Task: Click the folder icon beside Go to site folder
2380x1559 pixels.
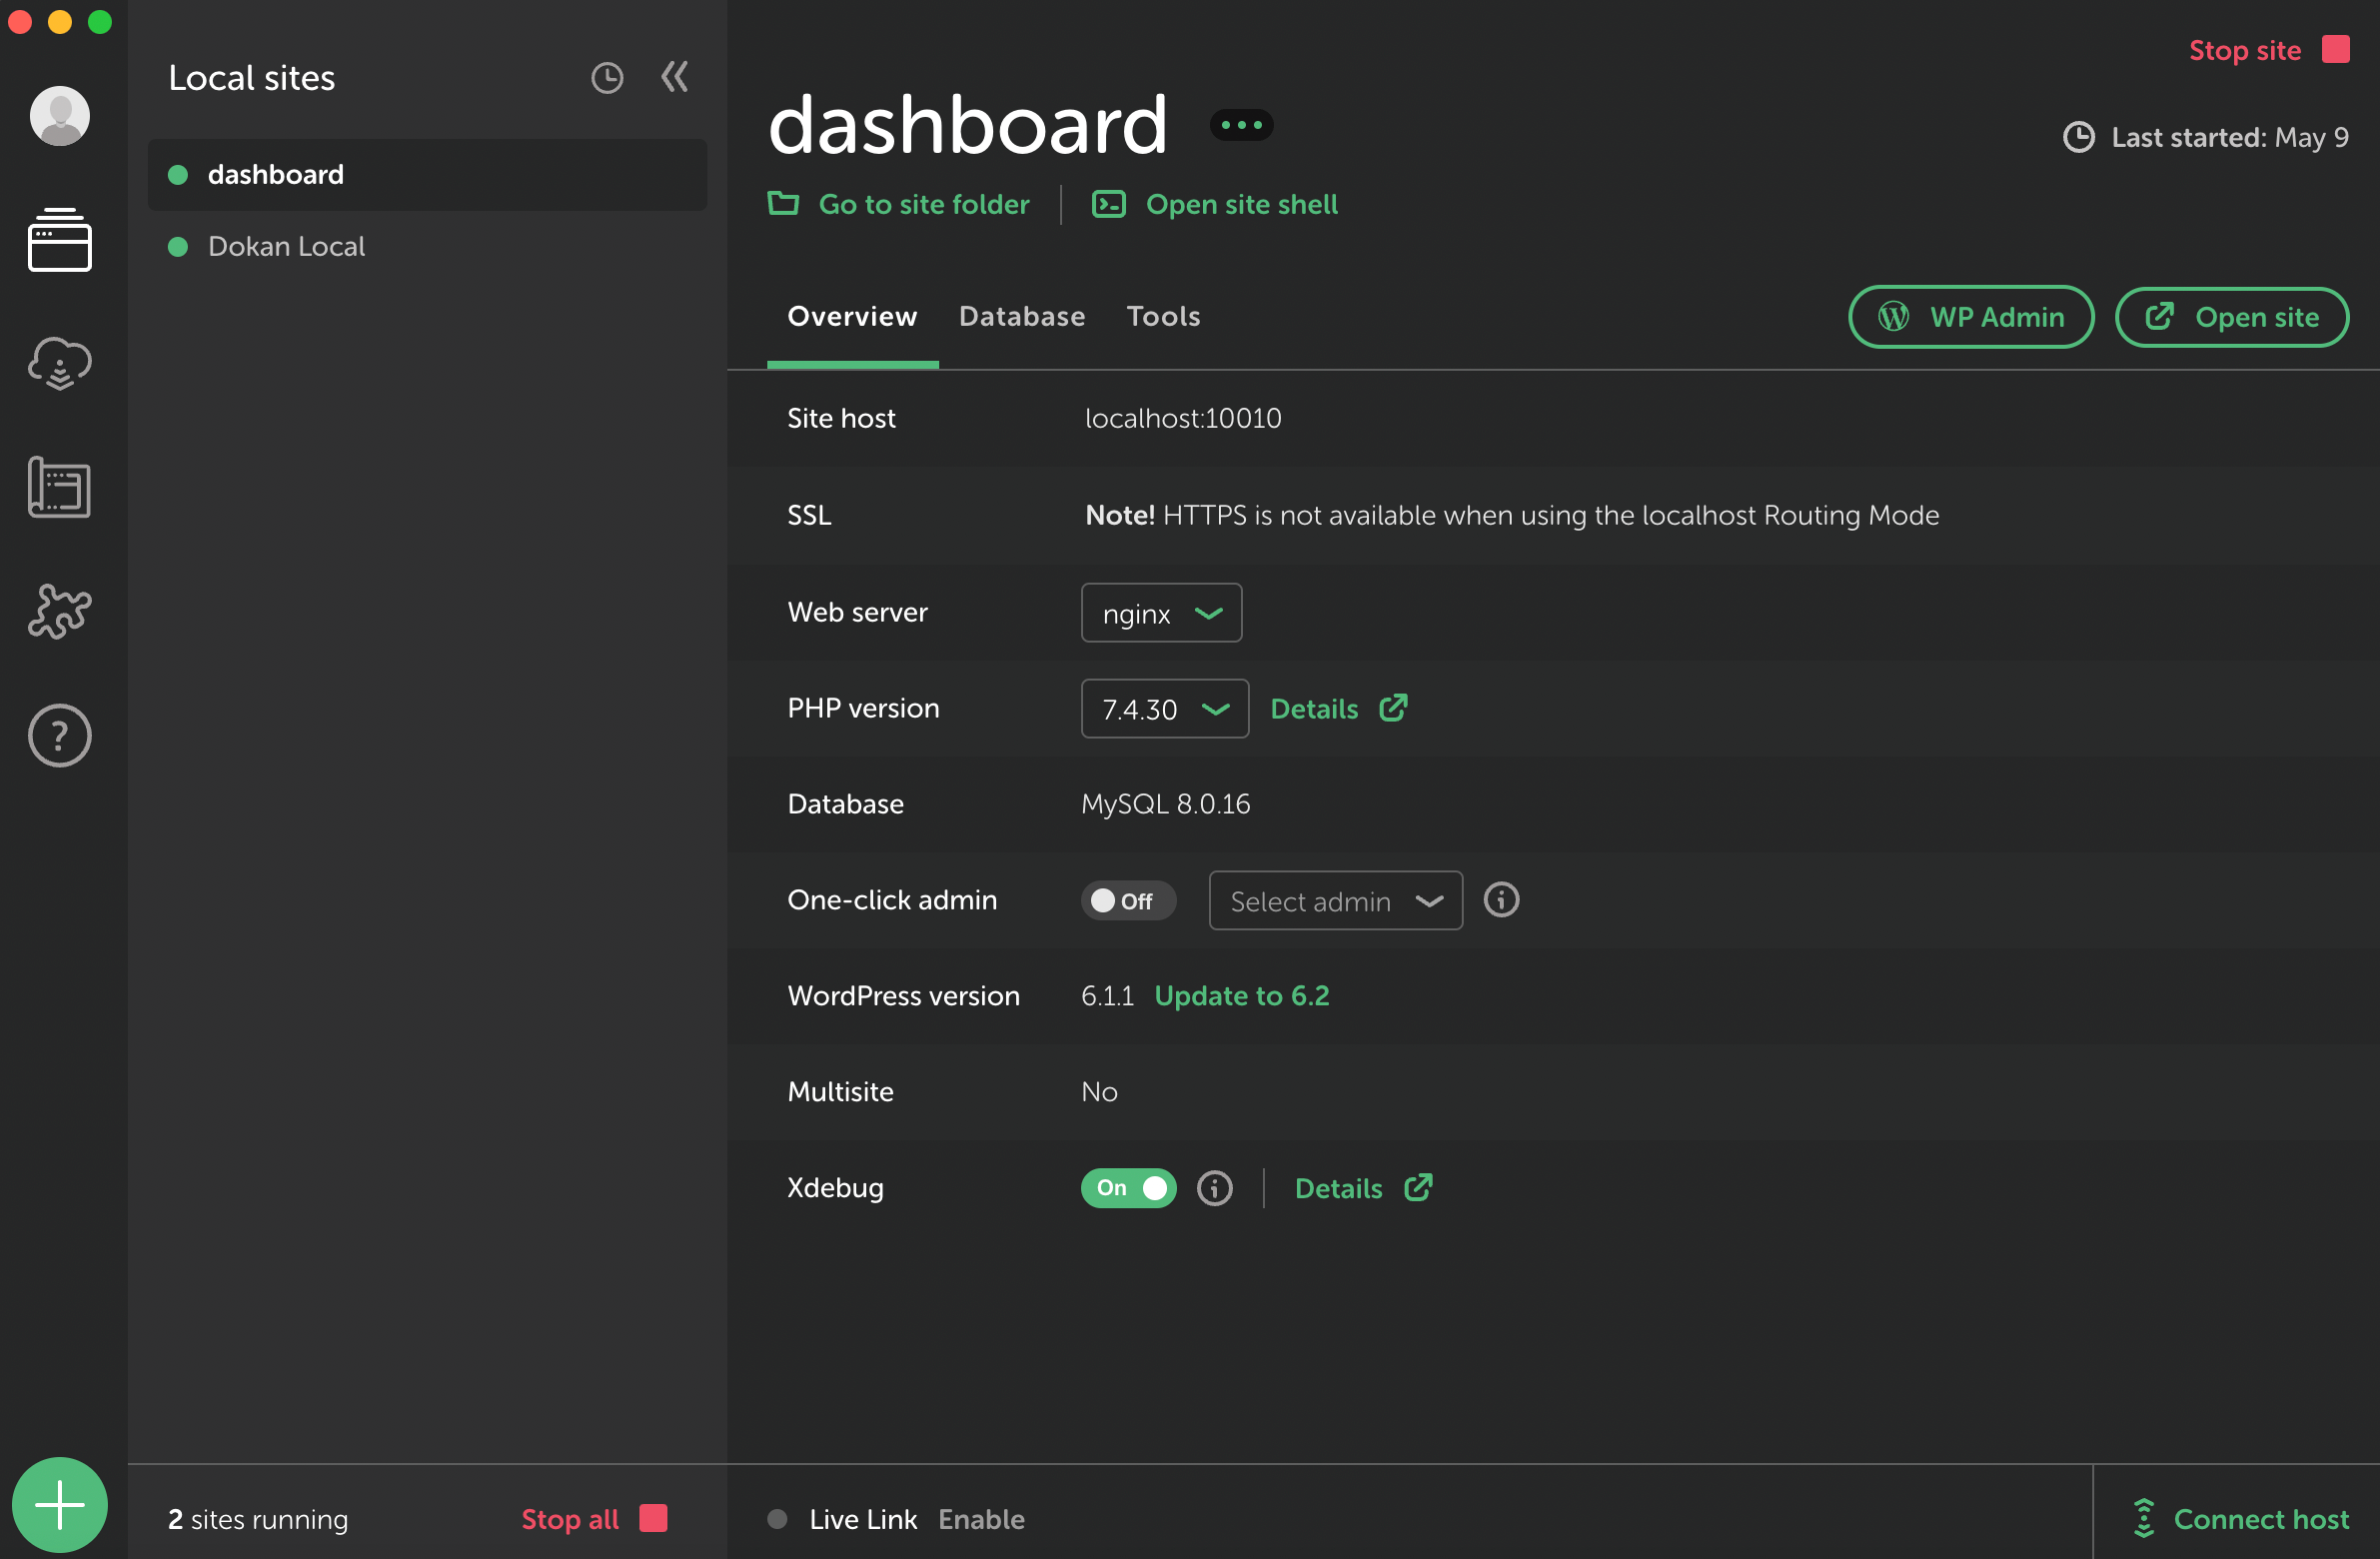Action: pyautogui.click(x=783, y=203)
